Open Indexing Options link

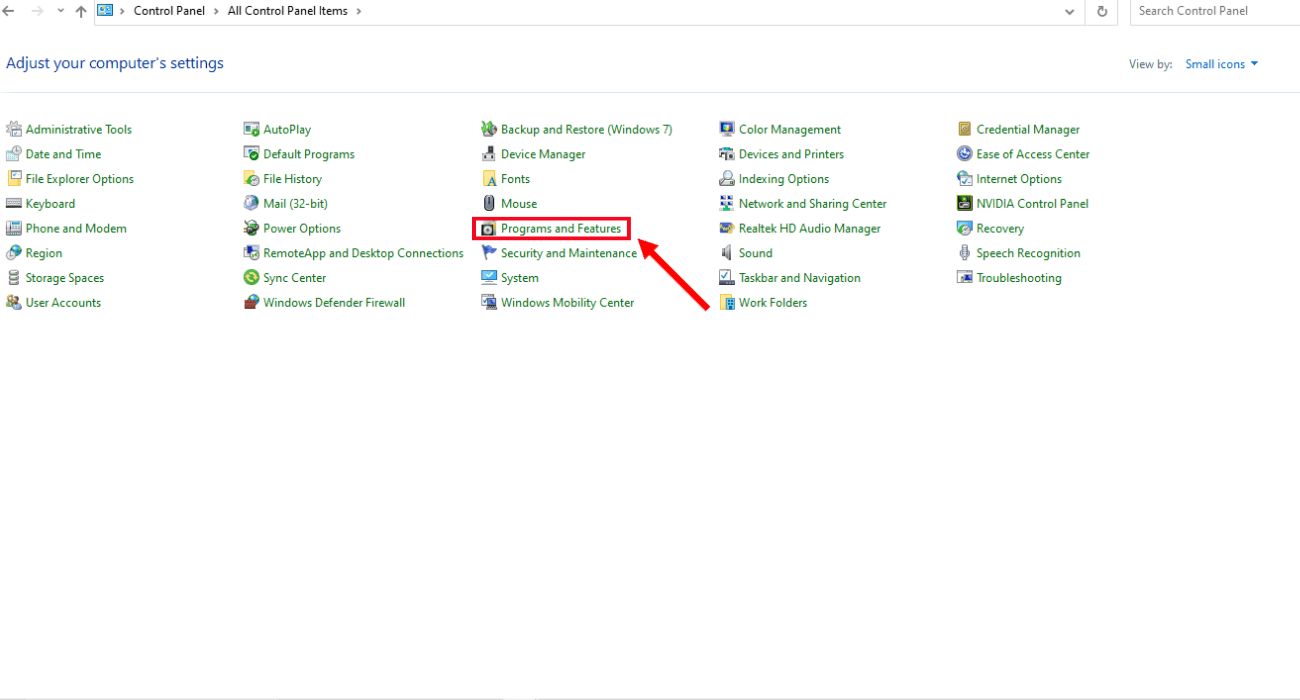click(784, 179)
